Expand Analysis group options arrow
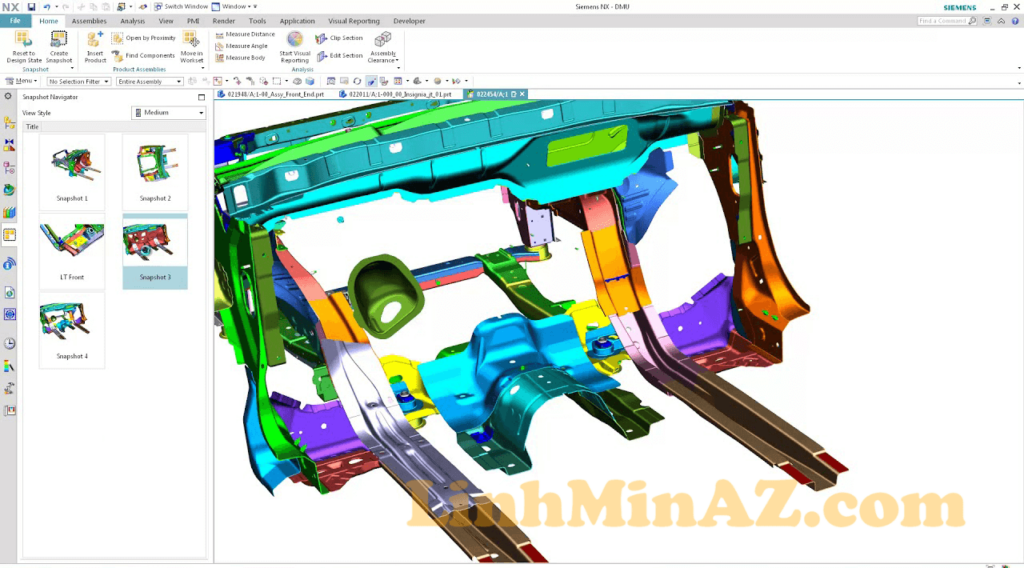Image resolution: width=1024 pixels, height=568 pixels. [x=398, y=69]
